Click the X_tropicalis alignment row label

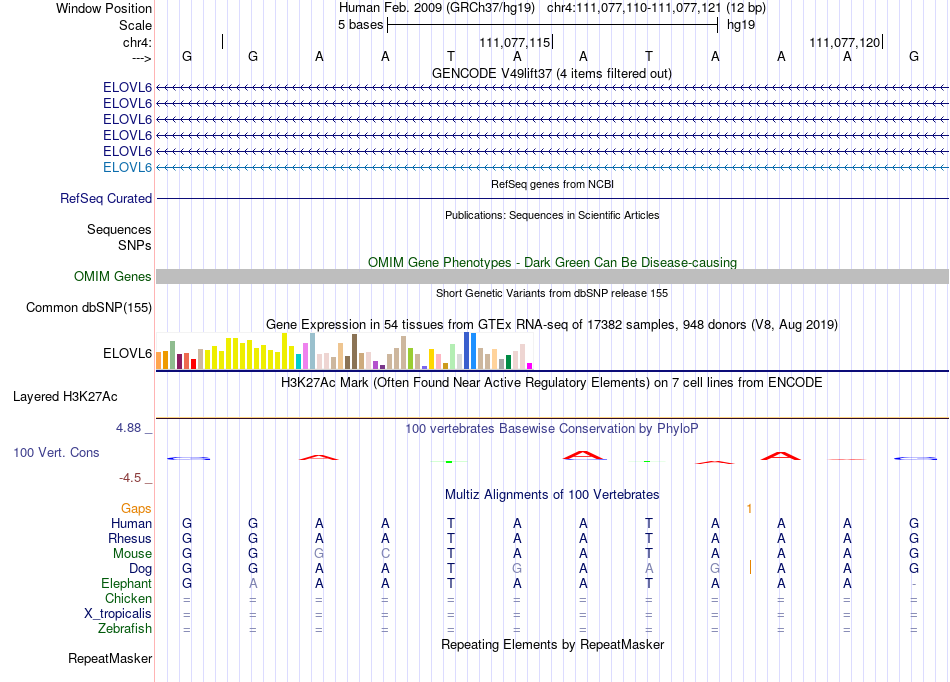(x=118, y=614)
